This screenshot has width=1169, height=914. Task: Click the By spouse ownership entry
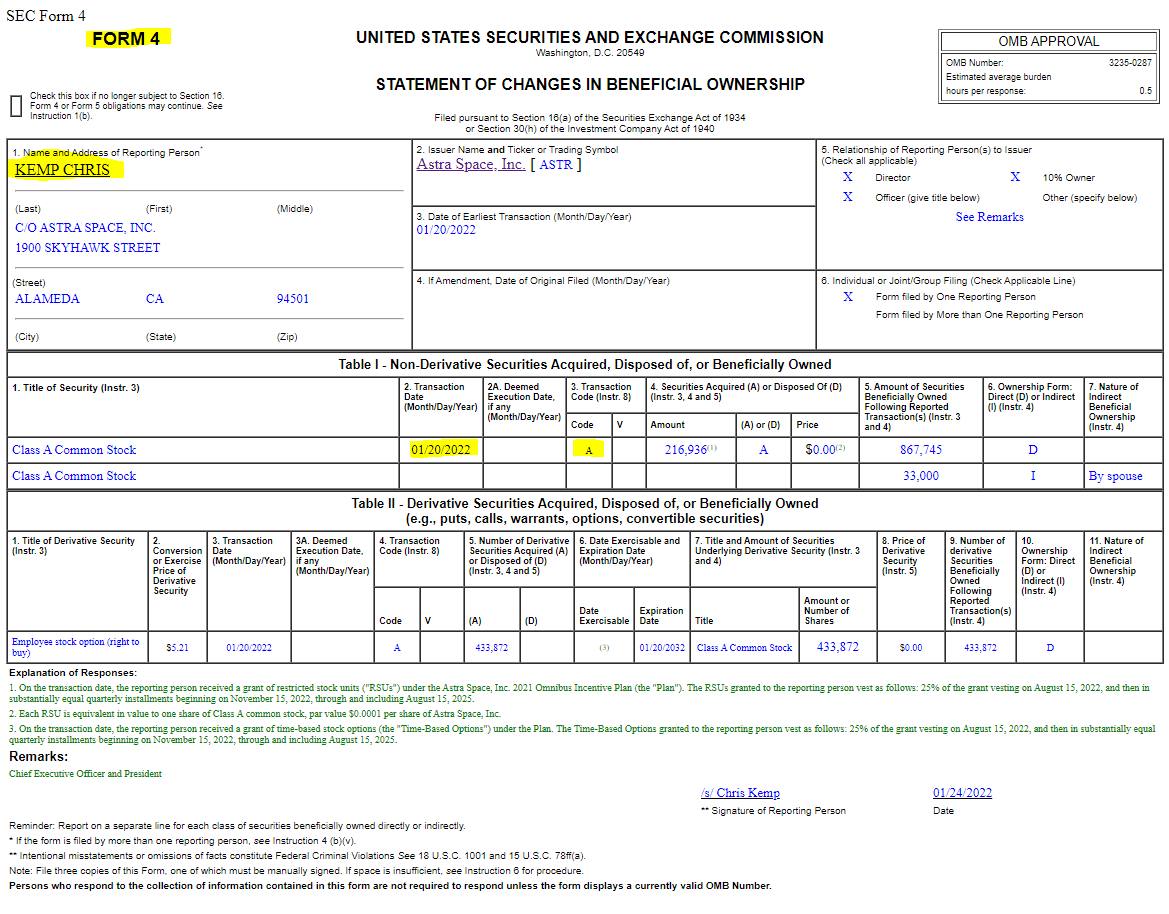(x=1115, y=476)
